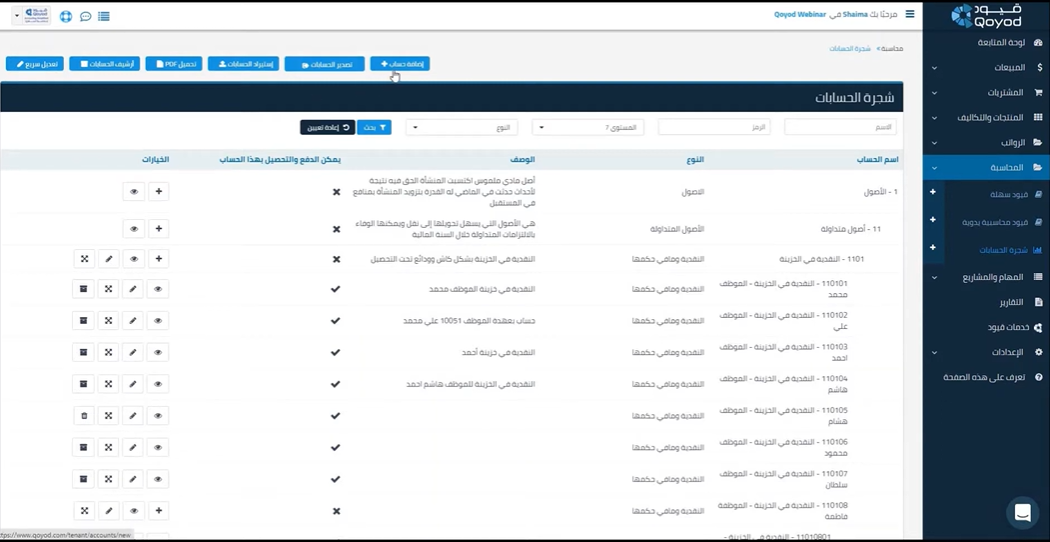Image resolution: width=1050 pixels, height=542 pixels.
Task: Click the Qoyod logo in the sidebar
Action: tap(986, 16)
